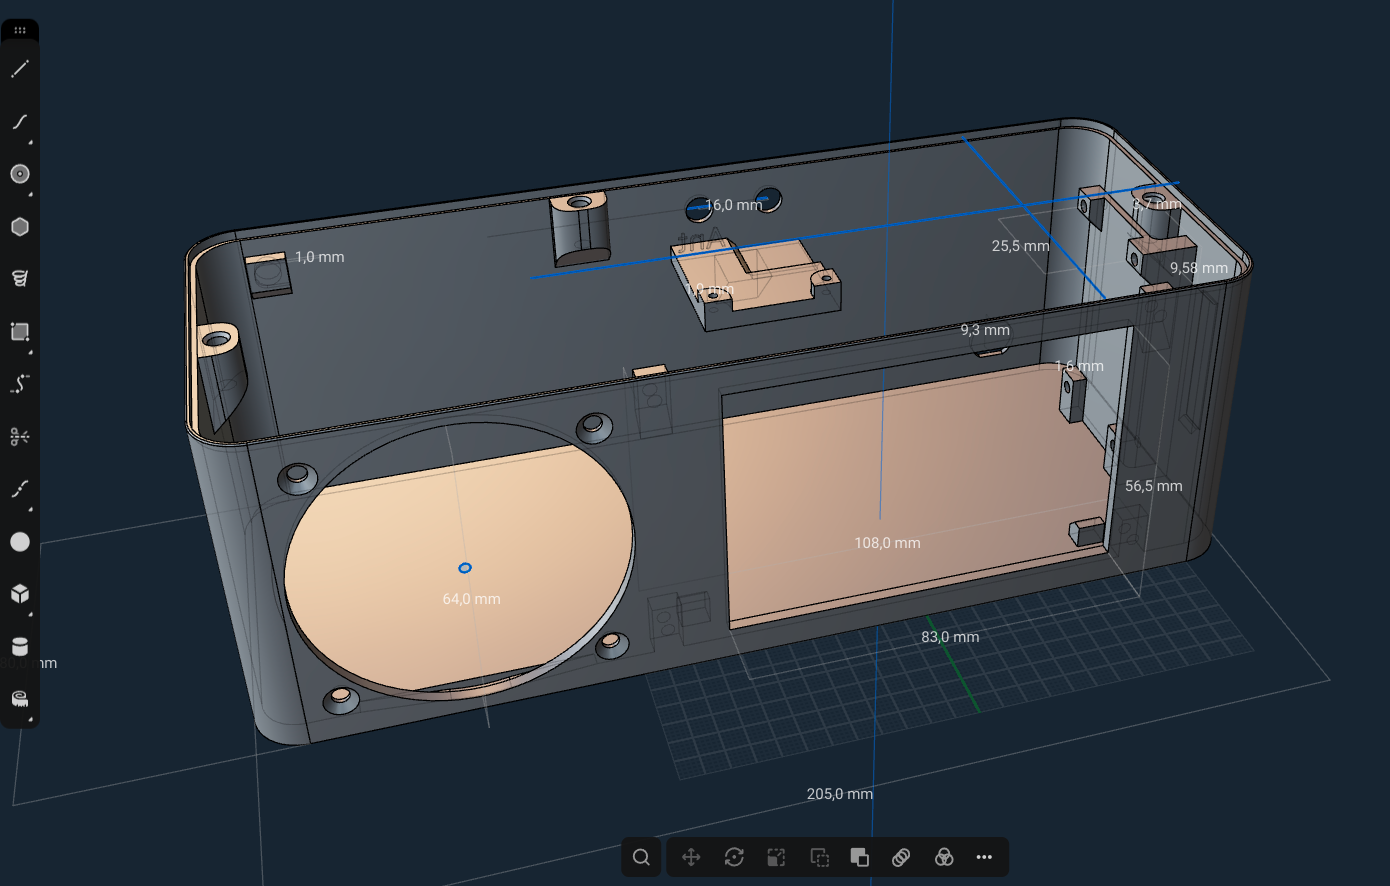The width and height of the screenshot is (1390, 886).
Task: Select the Line sketch tool
Action: click(x=20, y=69)
